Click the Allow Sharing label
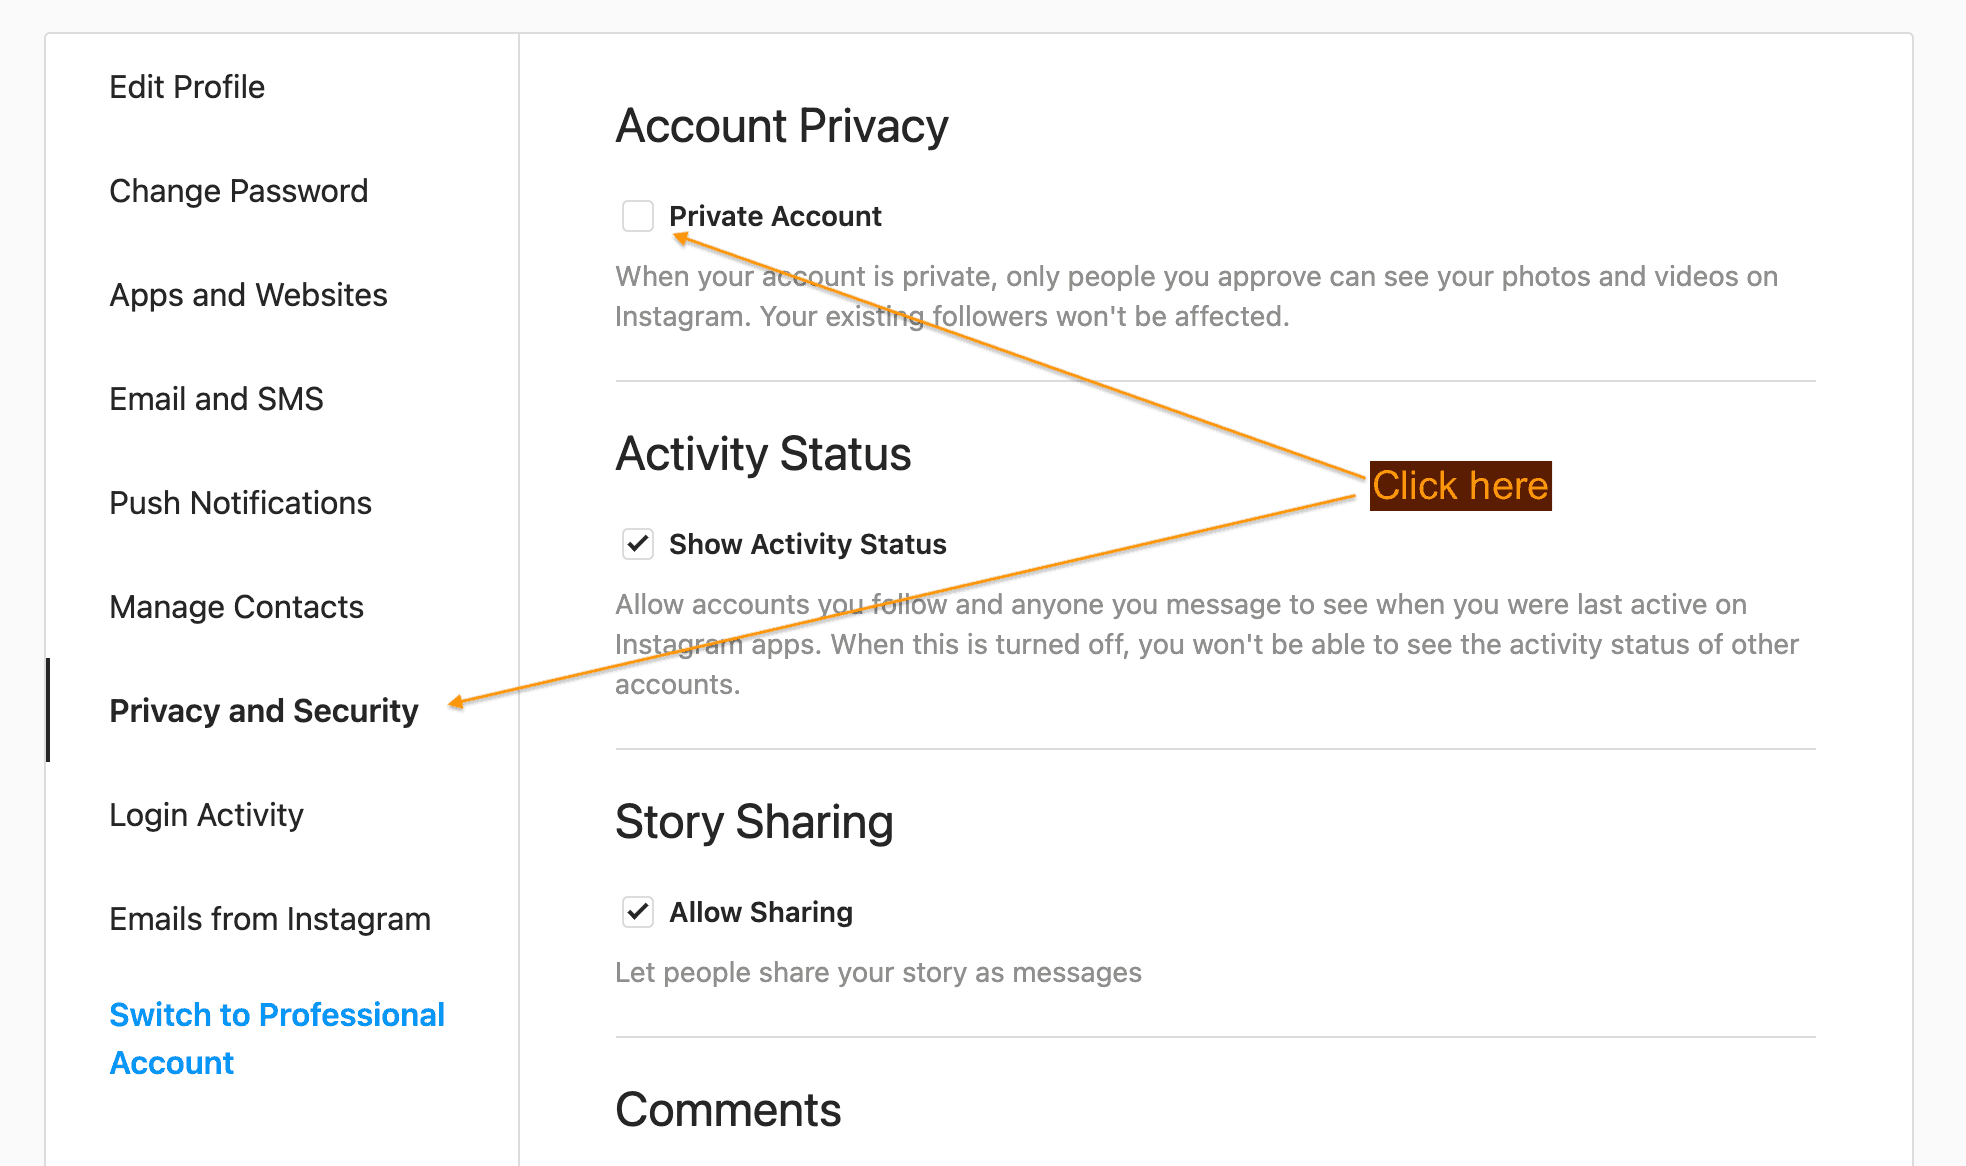The width and height of the screenshot is (1966, 1166). [761, 912]
